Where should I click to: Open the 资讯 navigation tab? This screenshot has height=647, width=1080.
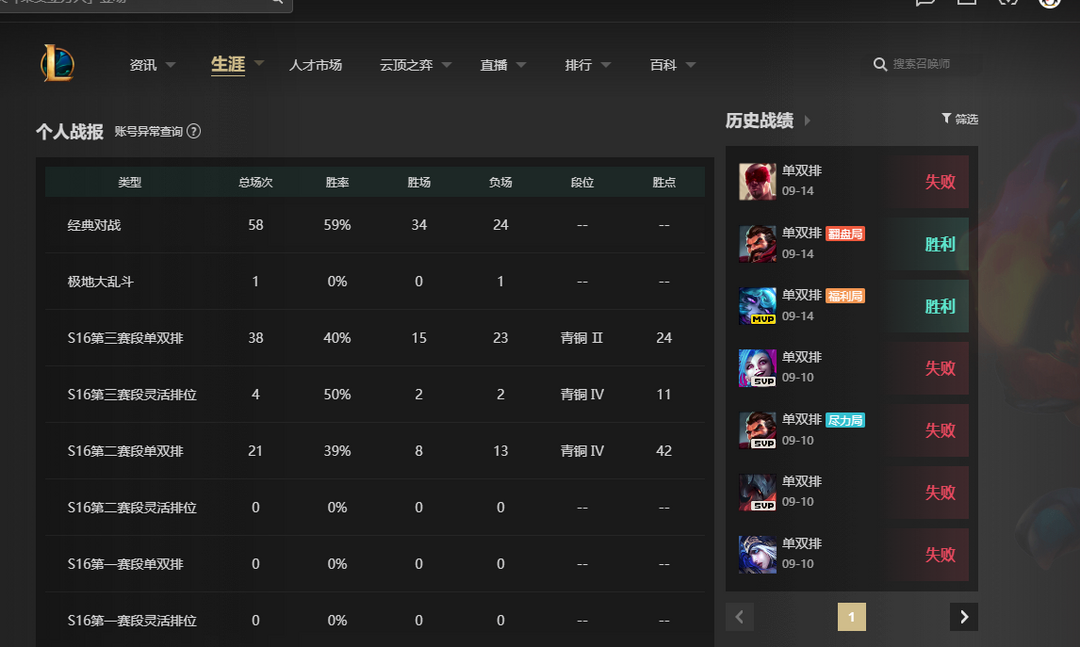click(143, 65)
